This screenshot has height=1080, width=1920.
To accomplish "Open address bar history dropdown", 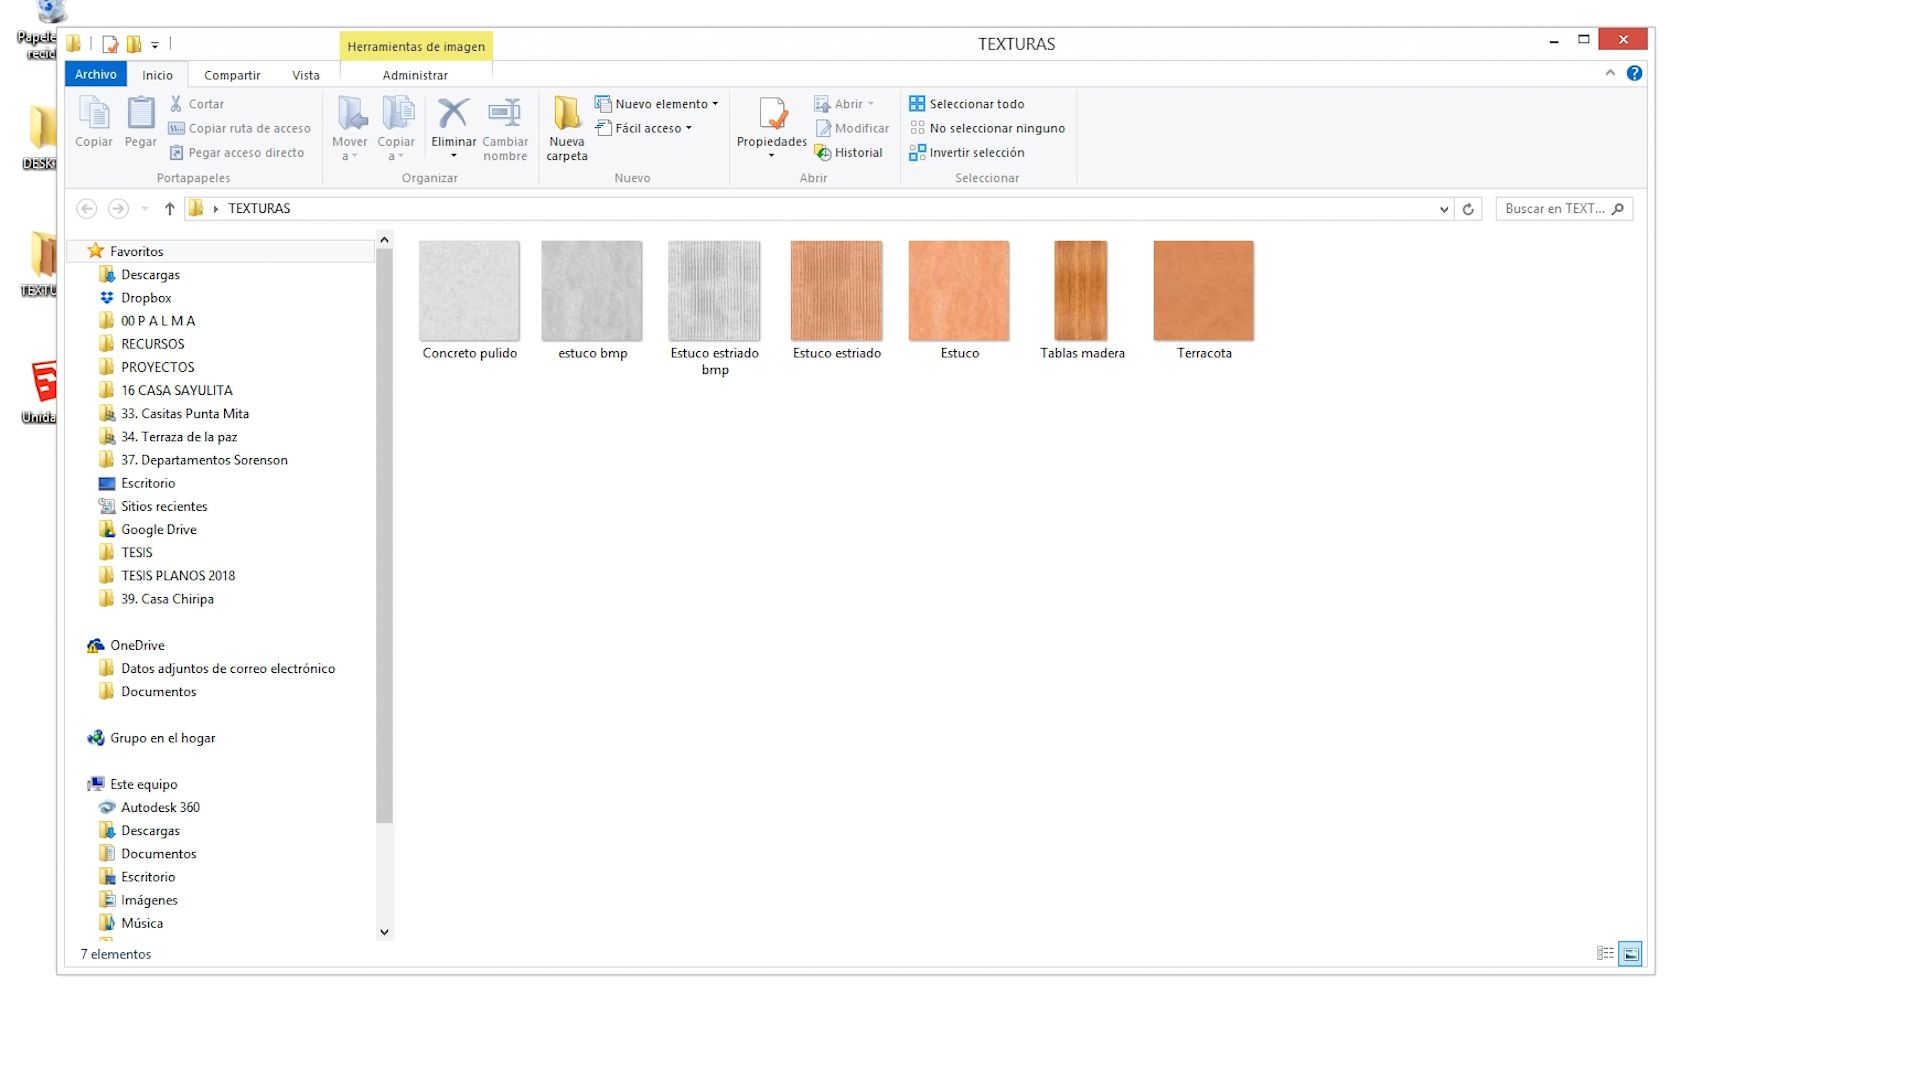I will (1444, 209).
